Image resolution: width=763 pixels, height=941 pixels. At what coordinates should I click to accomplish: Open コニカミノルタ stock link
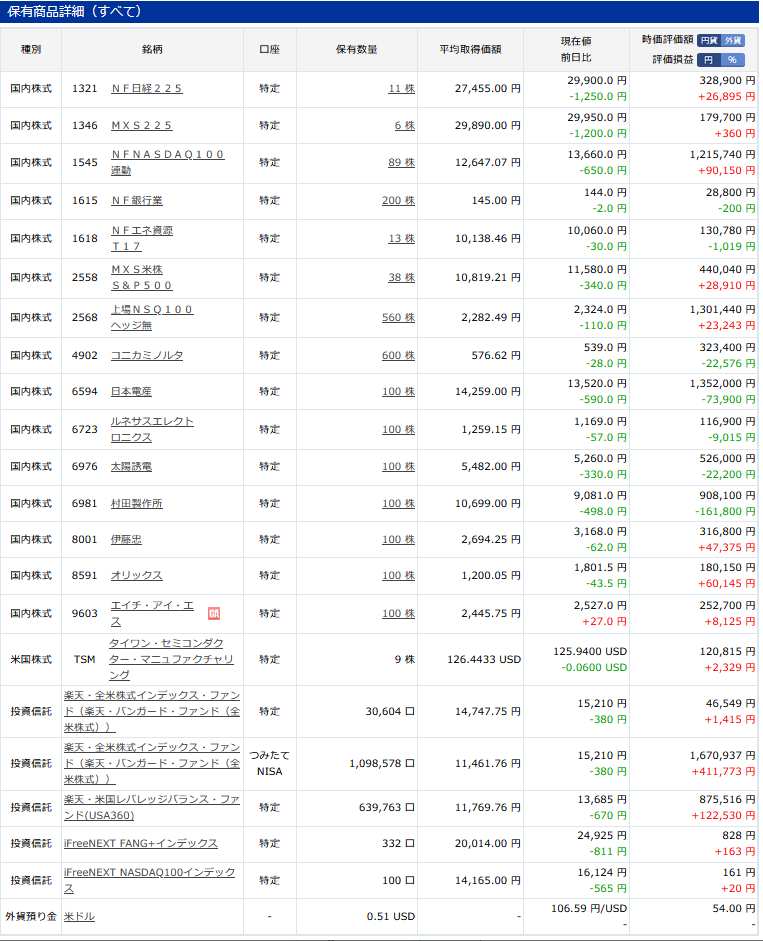(x=147, y=355)
